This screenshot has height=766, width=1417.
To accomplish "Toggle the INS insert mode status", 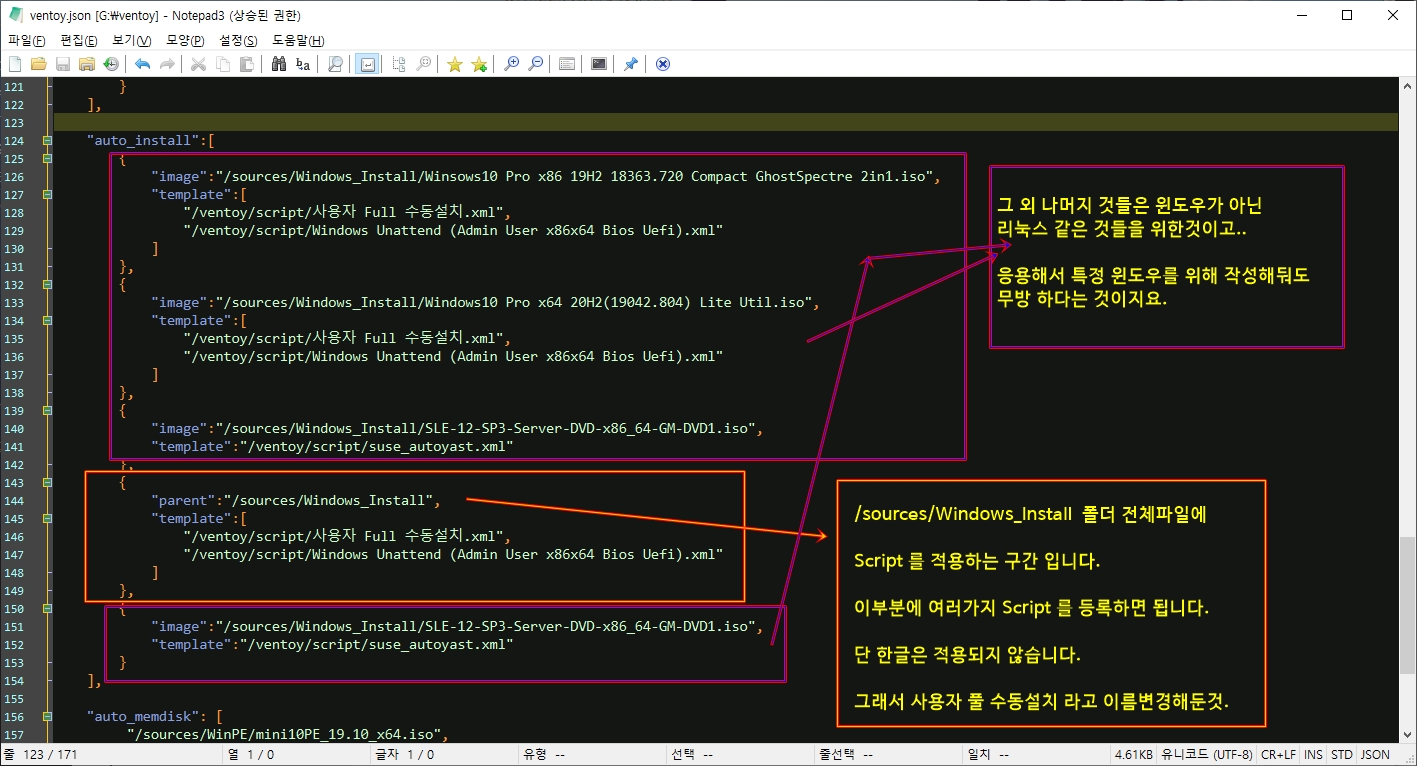I will pyautogui.click(x=1314, y=755).
